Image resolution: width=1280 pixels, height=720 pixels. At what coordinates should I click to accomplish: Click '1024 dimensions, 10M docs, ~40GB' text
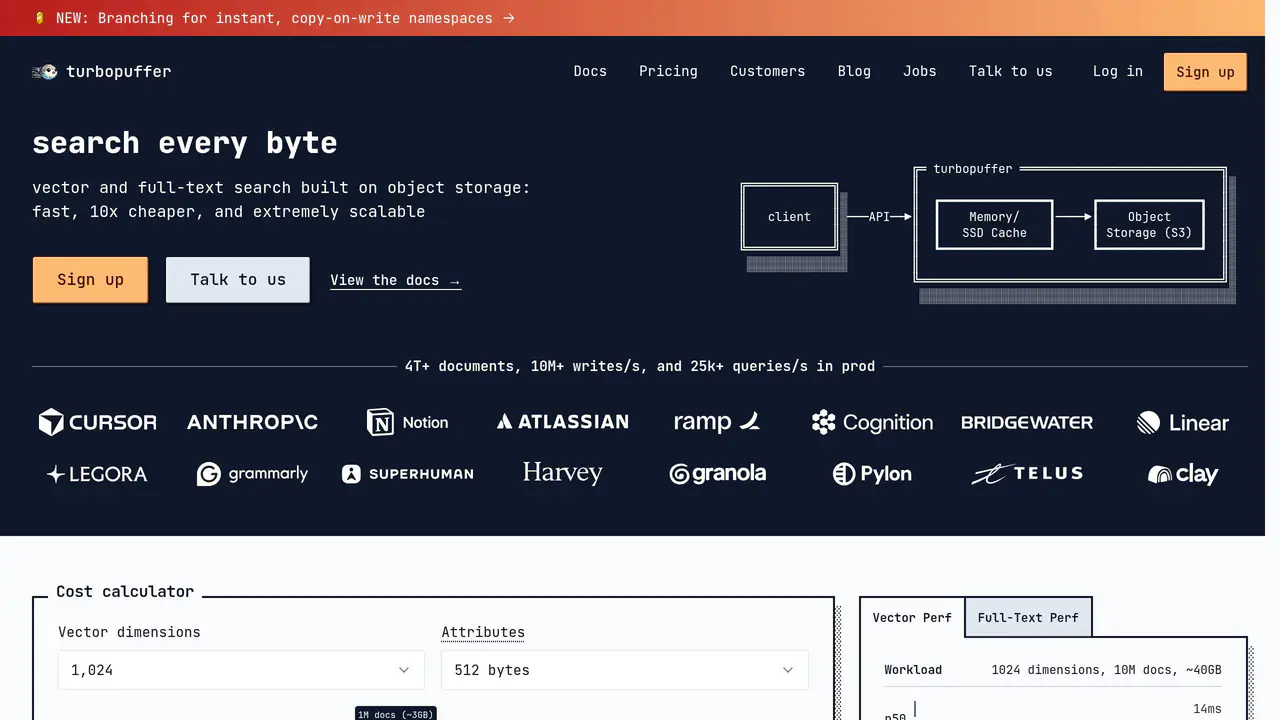click(x=1106, y=670)
